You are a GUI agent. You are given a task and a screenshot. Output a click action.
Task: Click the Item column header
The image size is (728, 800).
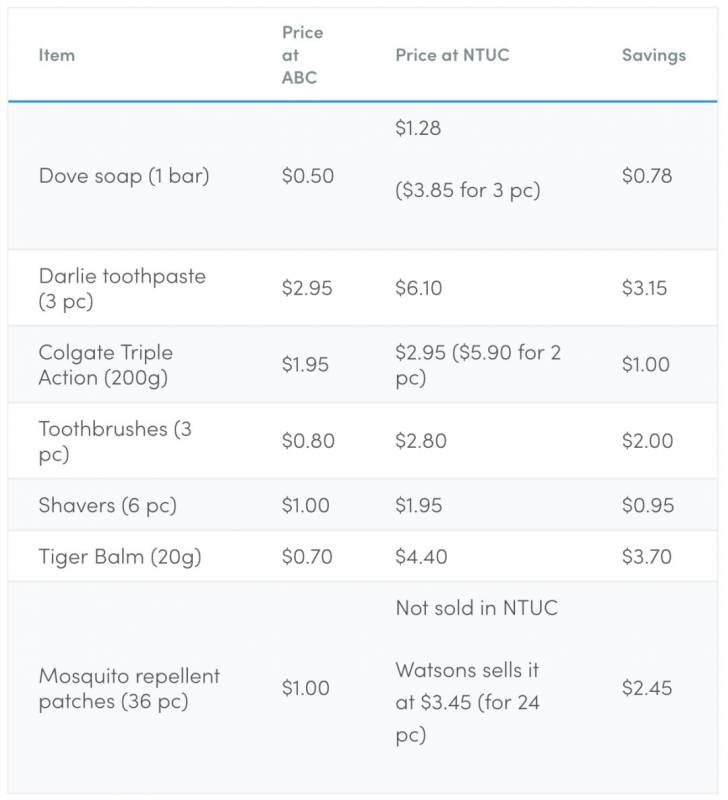[x=57, y=55]
